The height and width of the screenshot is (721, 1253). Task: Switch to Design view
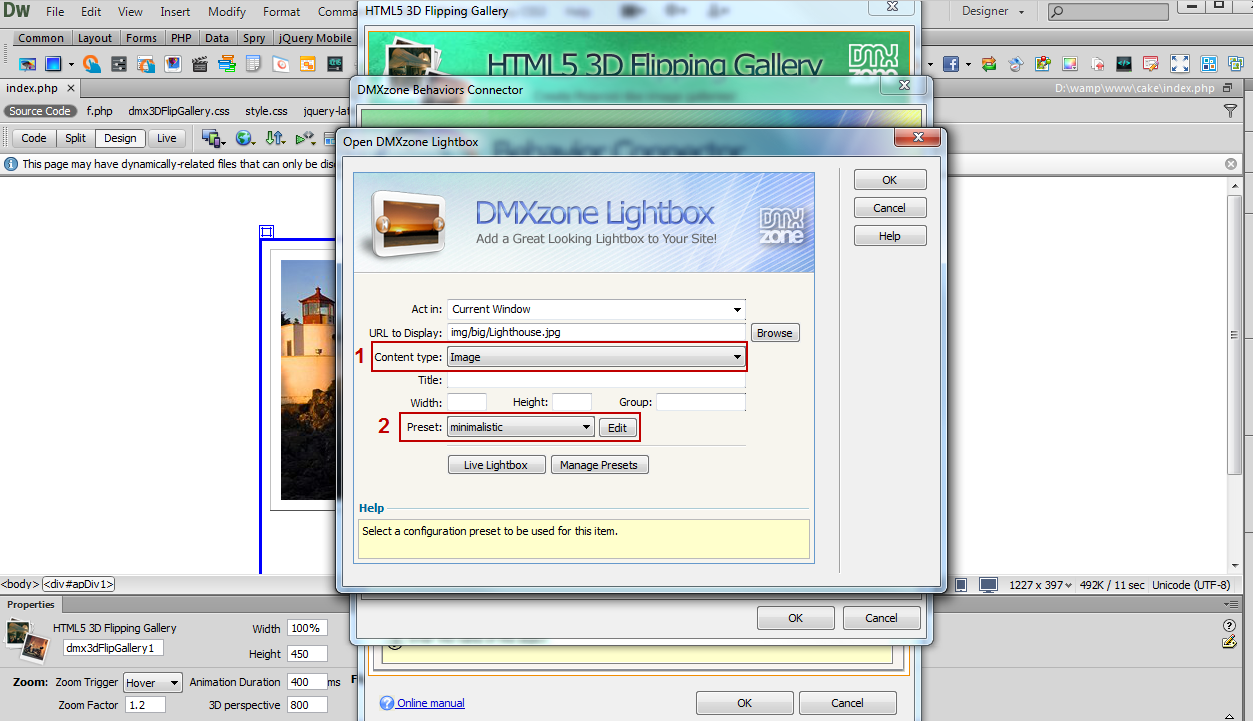(x=120, y=138)
